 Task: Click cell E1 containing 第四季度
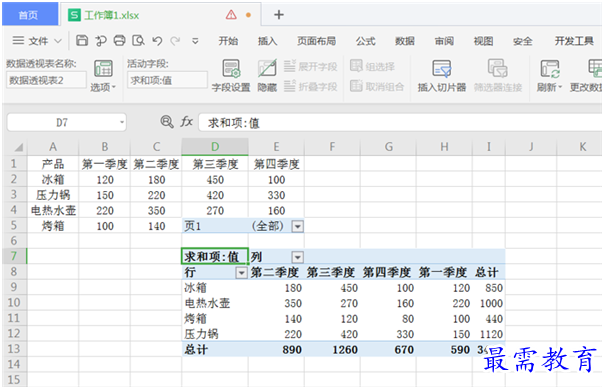click(x=276, y=164)
